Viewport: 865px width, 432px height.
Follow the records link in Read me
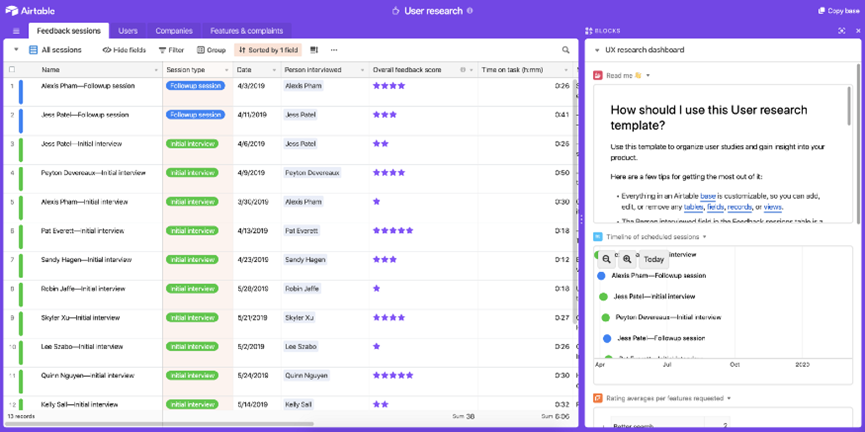click(739, 207)
